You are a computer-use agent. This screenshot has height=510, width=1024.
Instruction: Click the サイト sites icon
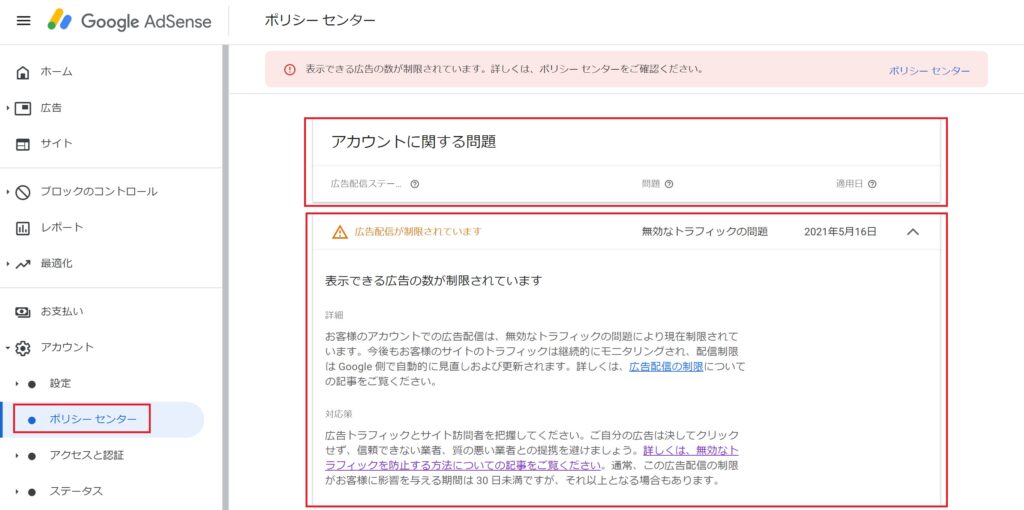tap(23, 144)
